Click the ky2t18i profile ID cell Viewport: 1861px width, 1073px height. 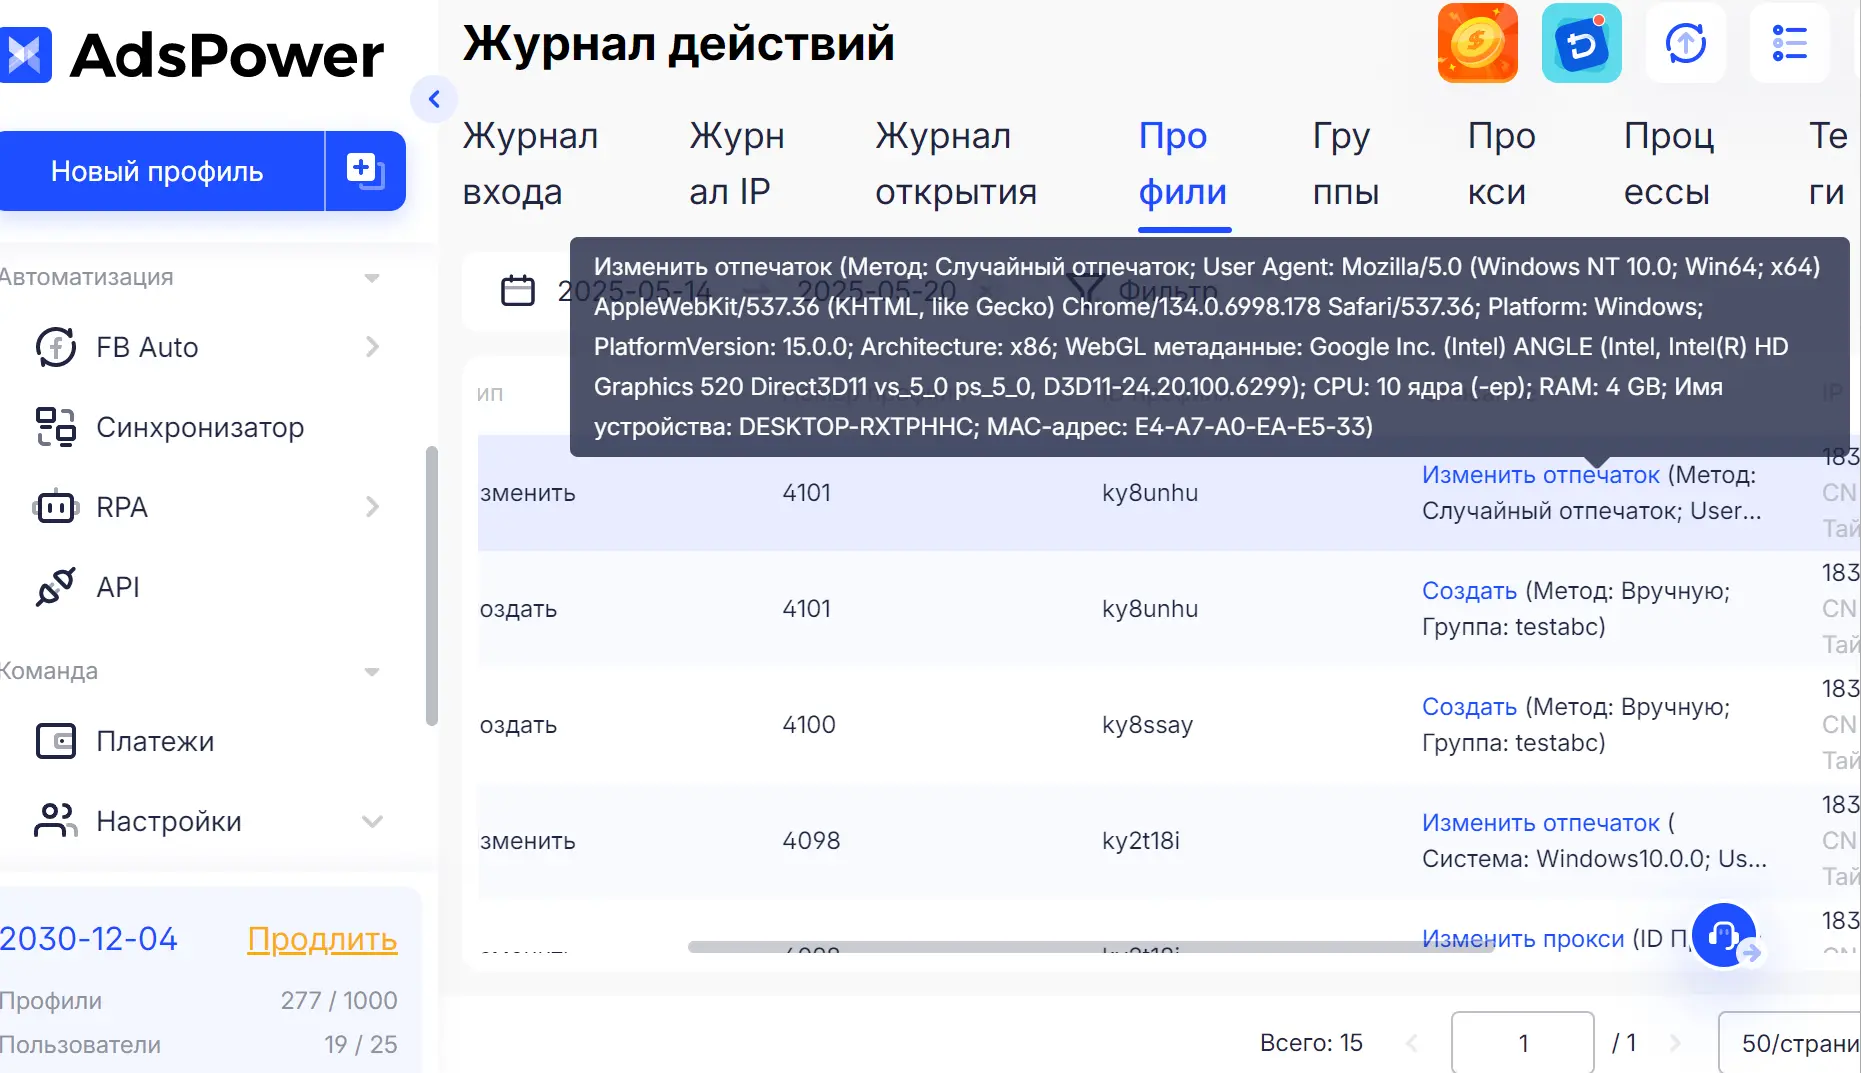pyautogui.click(x=1141, y=841)
